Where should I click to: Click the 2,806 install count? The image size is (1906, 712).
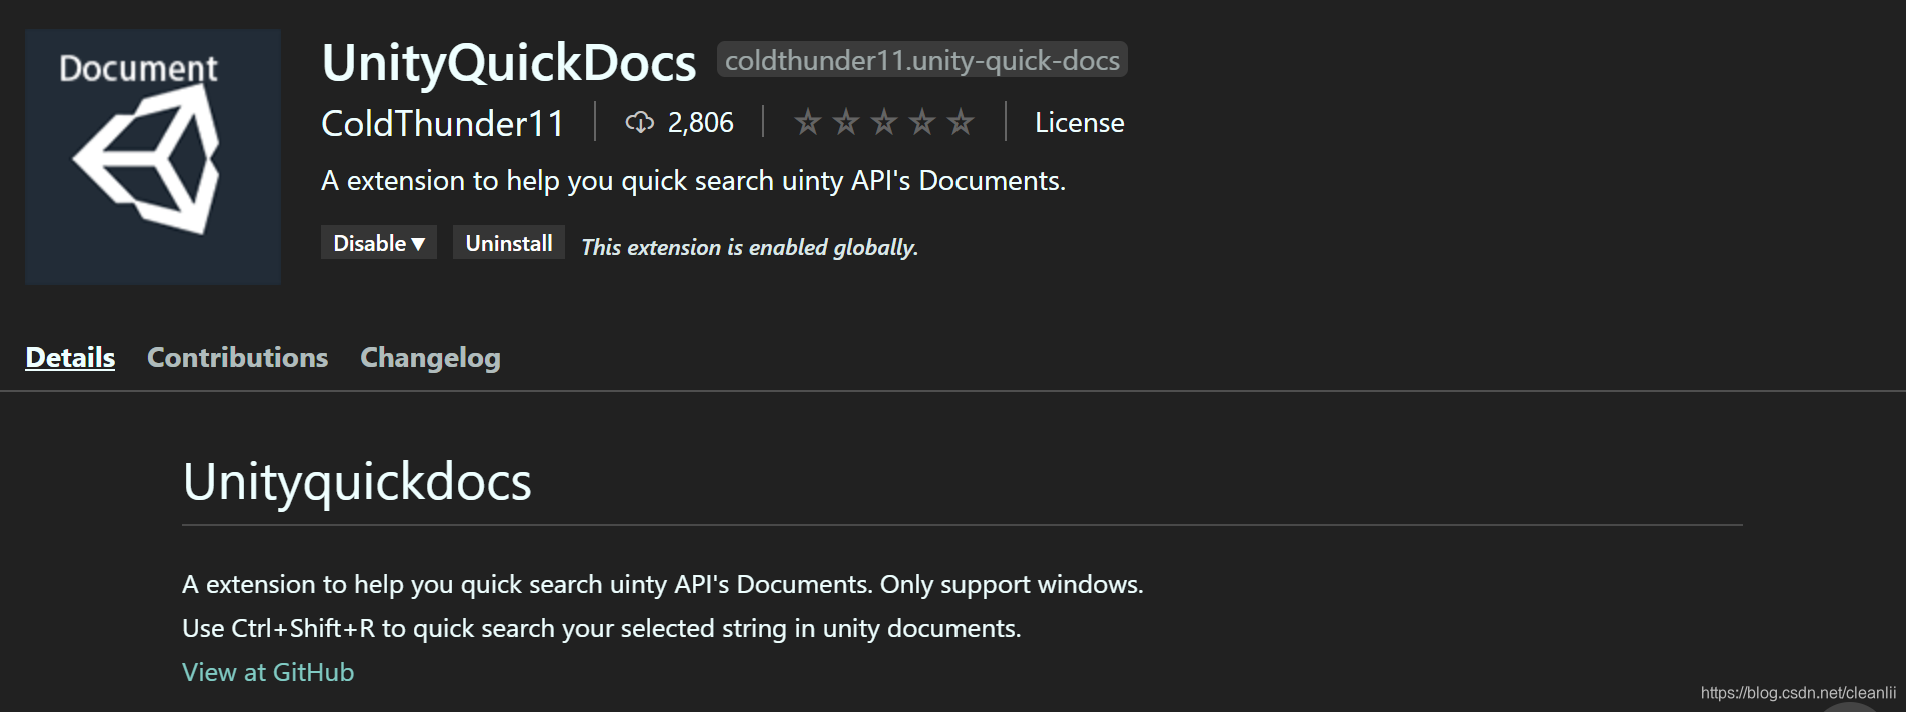(x=701, y=122)
